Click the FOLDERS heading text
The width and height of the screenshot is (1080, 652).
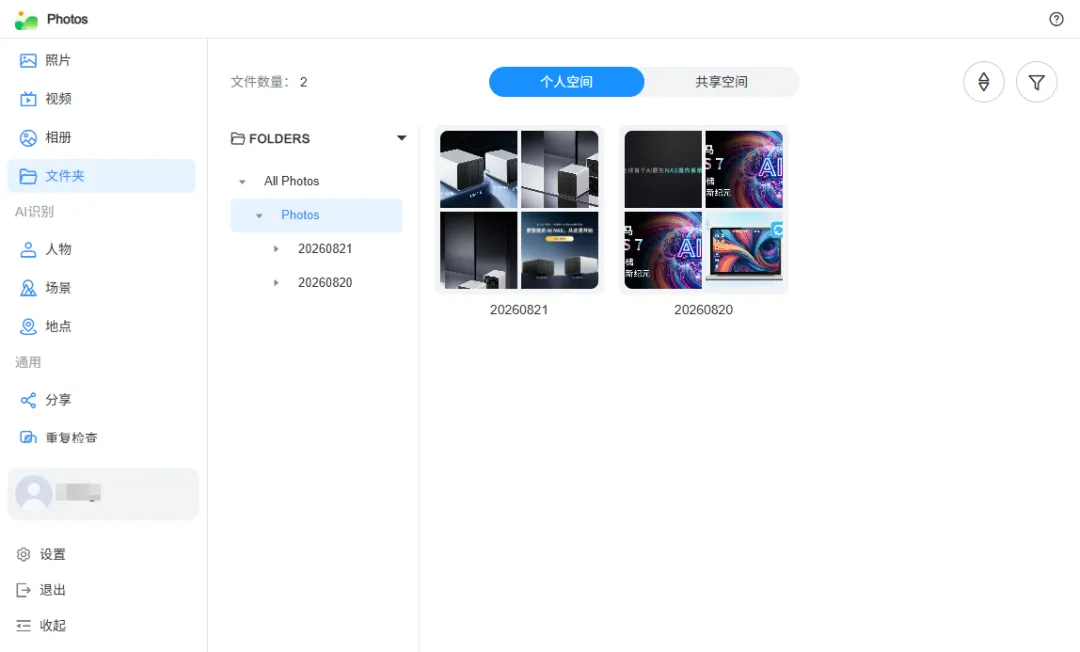[x=279, y=138]
